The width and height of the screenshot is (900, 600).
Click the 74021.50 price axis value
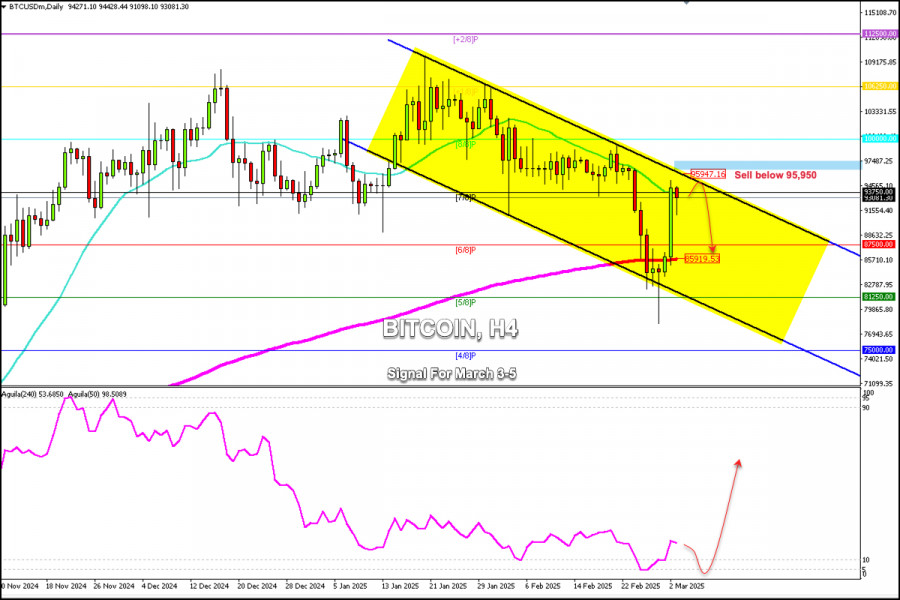(x=879, y=358)
